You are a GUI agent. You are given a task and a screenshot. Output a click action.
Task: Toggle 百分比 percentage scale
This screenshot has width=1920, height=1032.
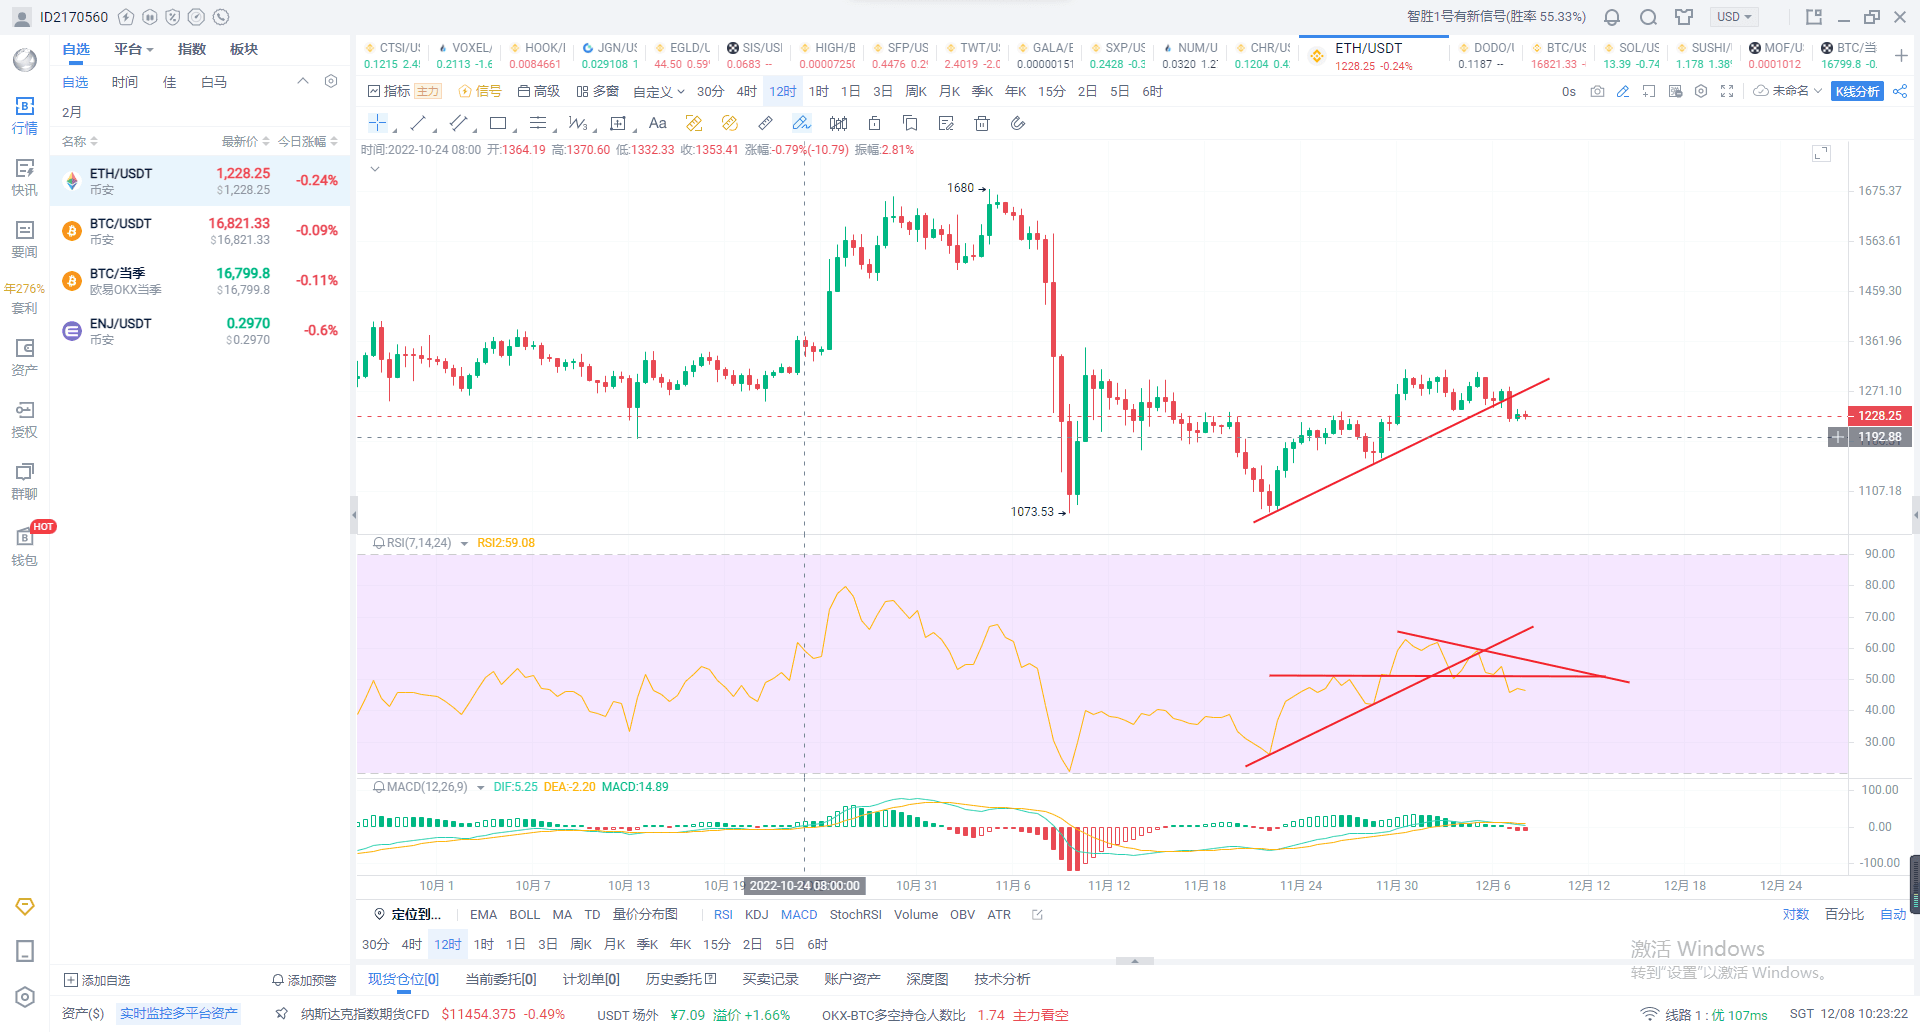tap(1844, 914)
